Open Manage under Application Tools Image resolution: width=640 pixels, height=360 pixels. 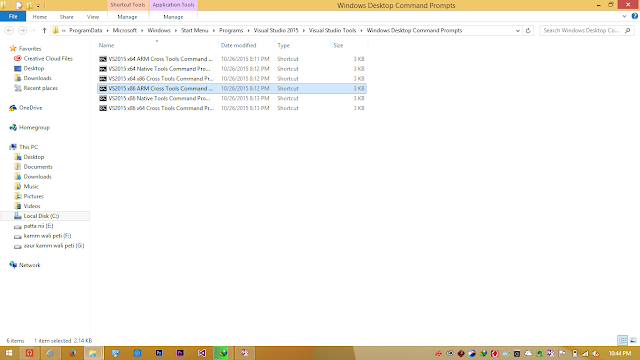[173, 17]
